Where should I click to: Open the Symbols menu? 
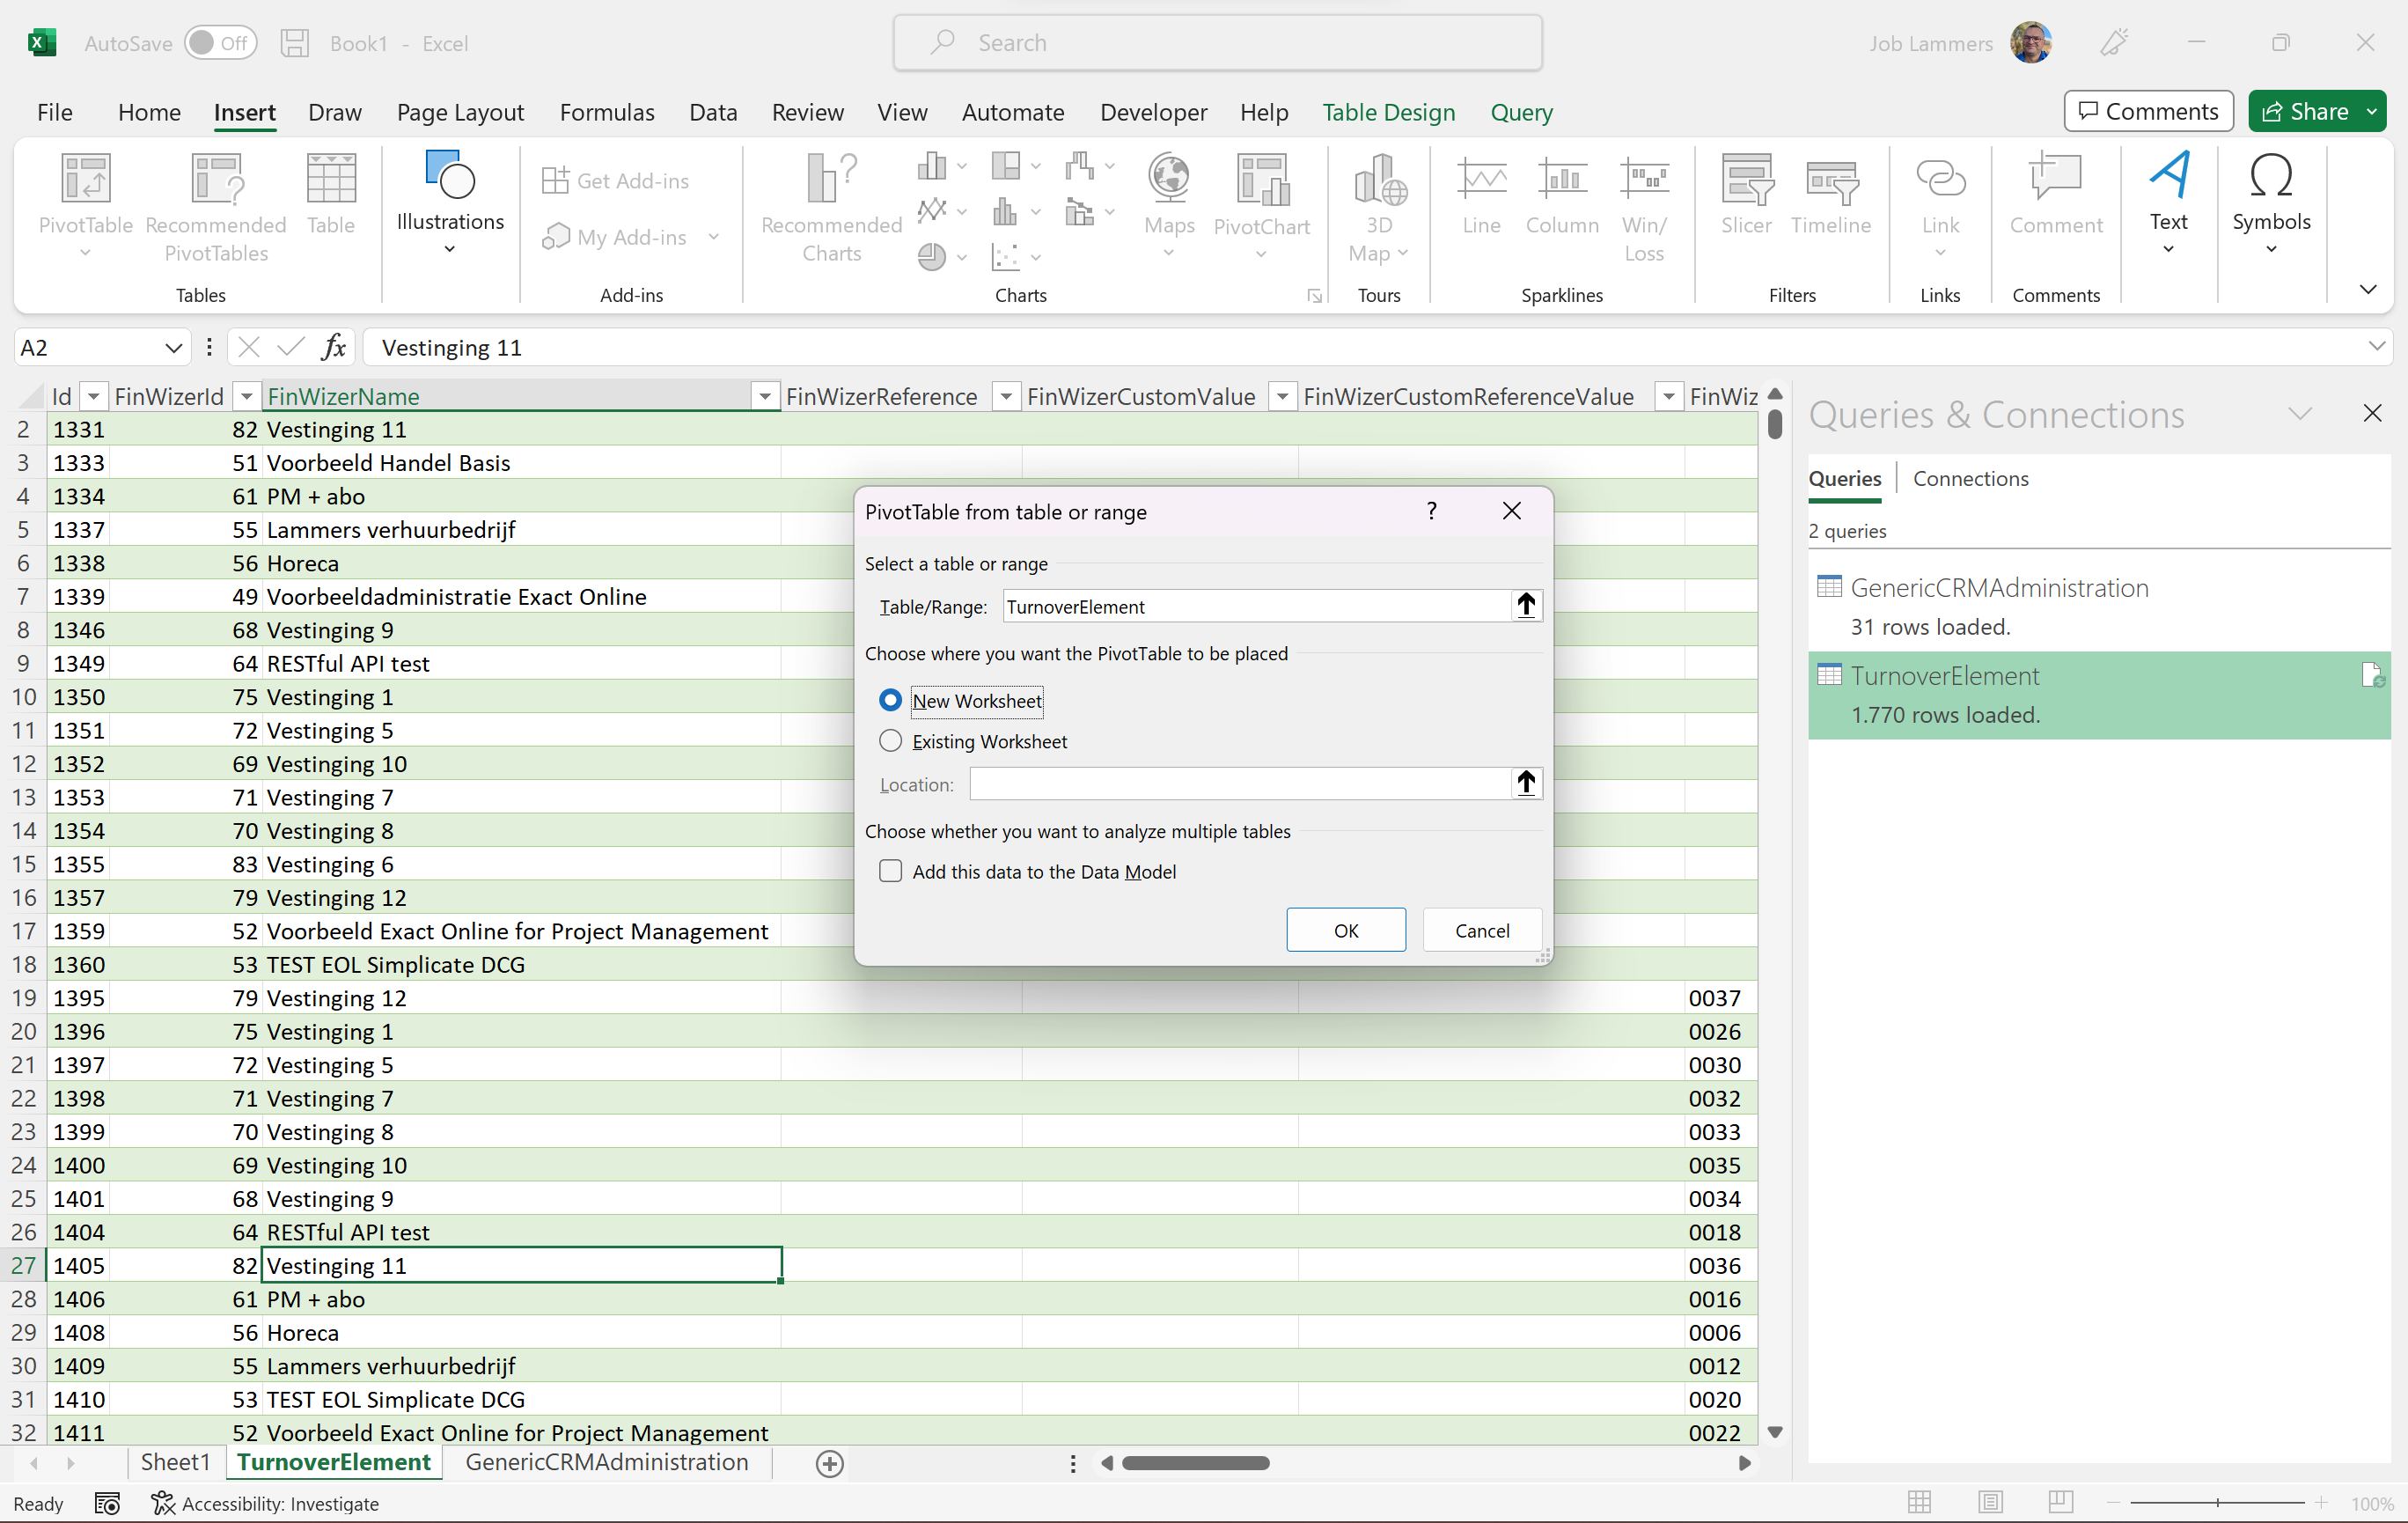2271,203
